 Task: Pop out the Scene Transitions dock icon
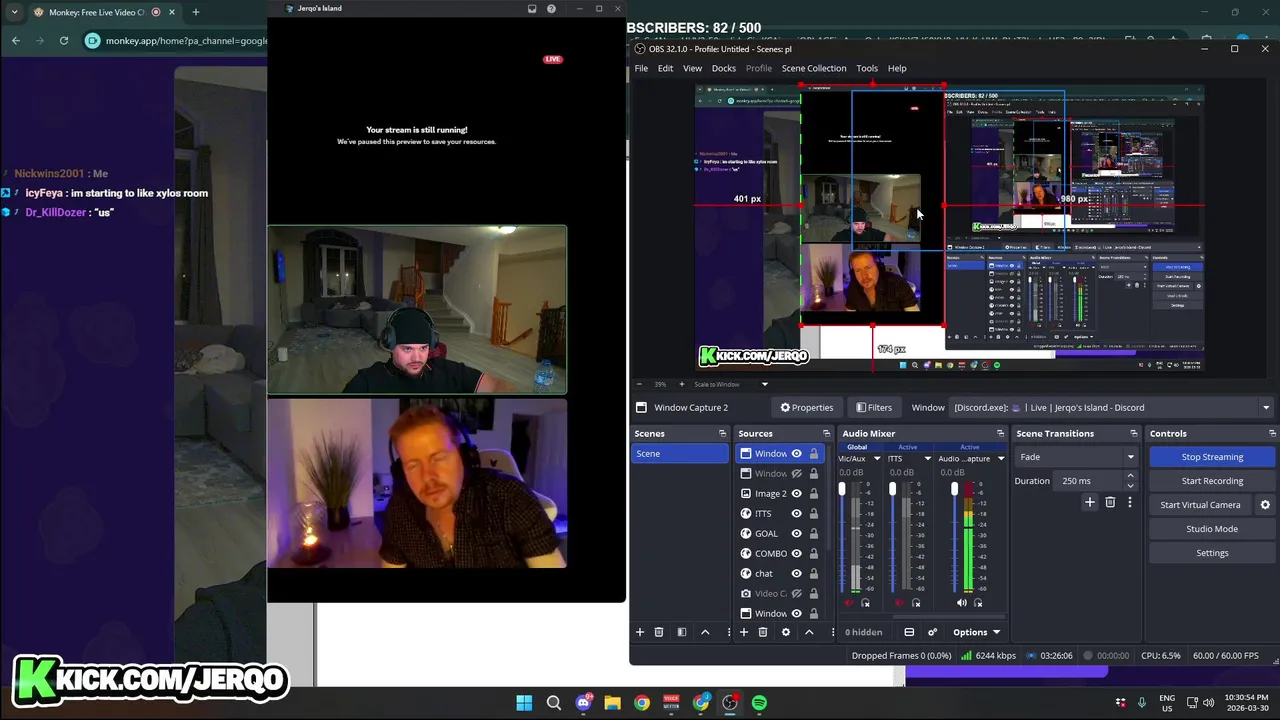point(1133,433)
